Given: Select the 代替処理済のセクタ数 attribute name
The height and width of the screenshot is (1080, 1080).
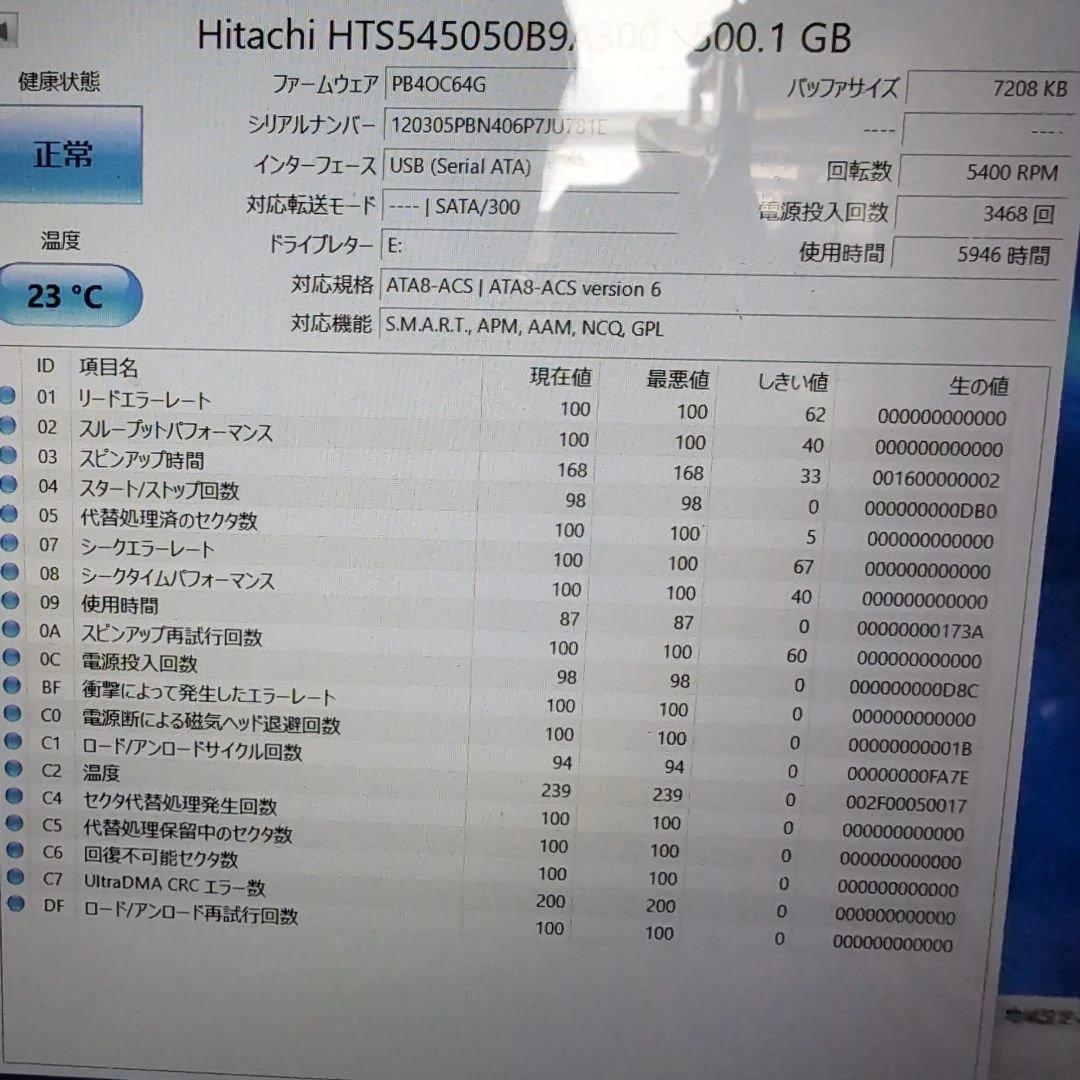Looking at the screenshot, I should pyautogui.click(x=169, y=519).
